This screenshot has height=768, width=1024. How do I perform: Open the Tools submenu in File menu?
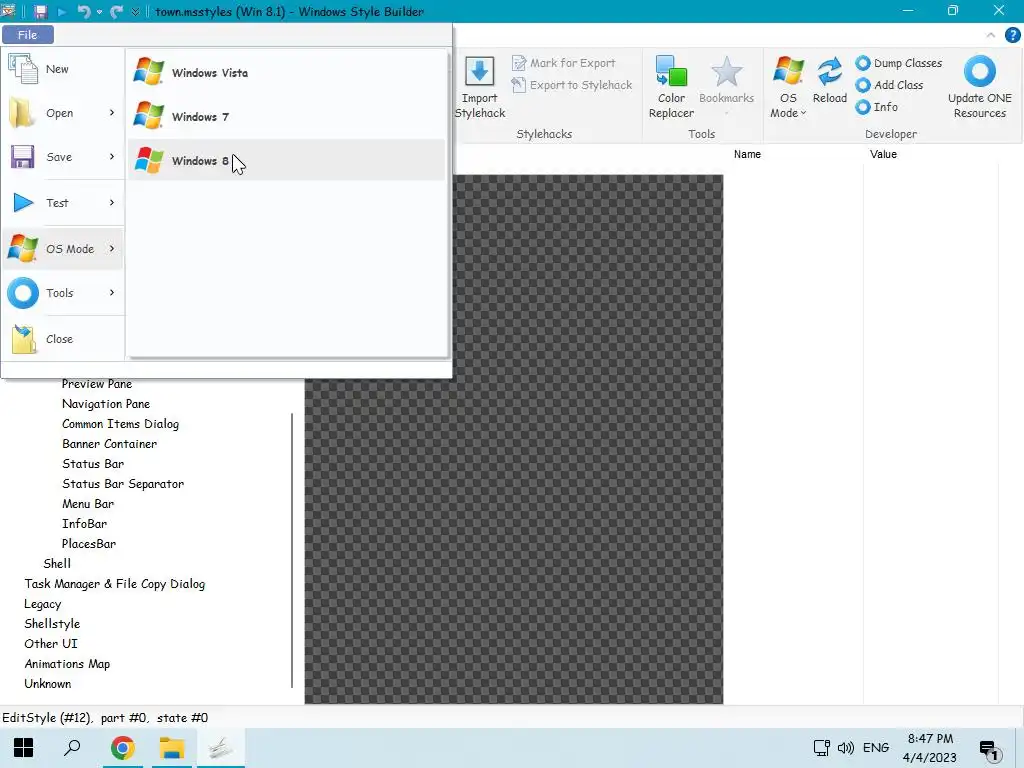63,293
